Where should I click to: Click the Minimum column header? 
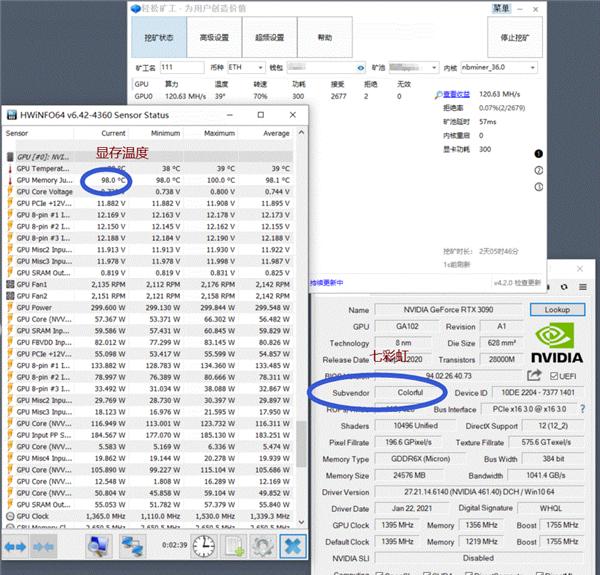point(165,133)
